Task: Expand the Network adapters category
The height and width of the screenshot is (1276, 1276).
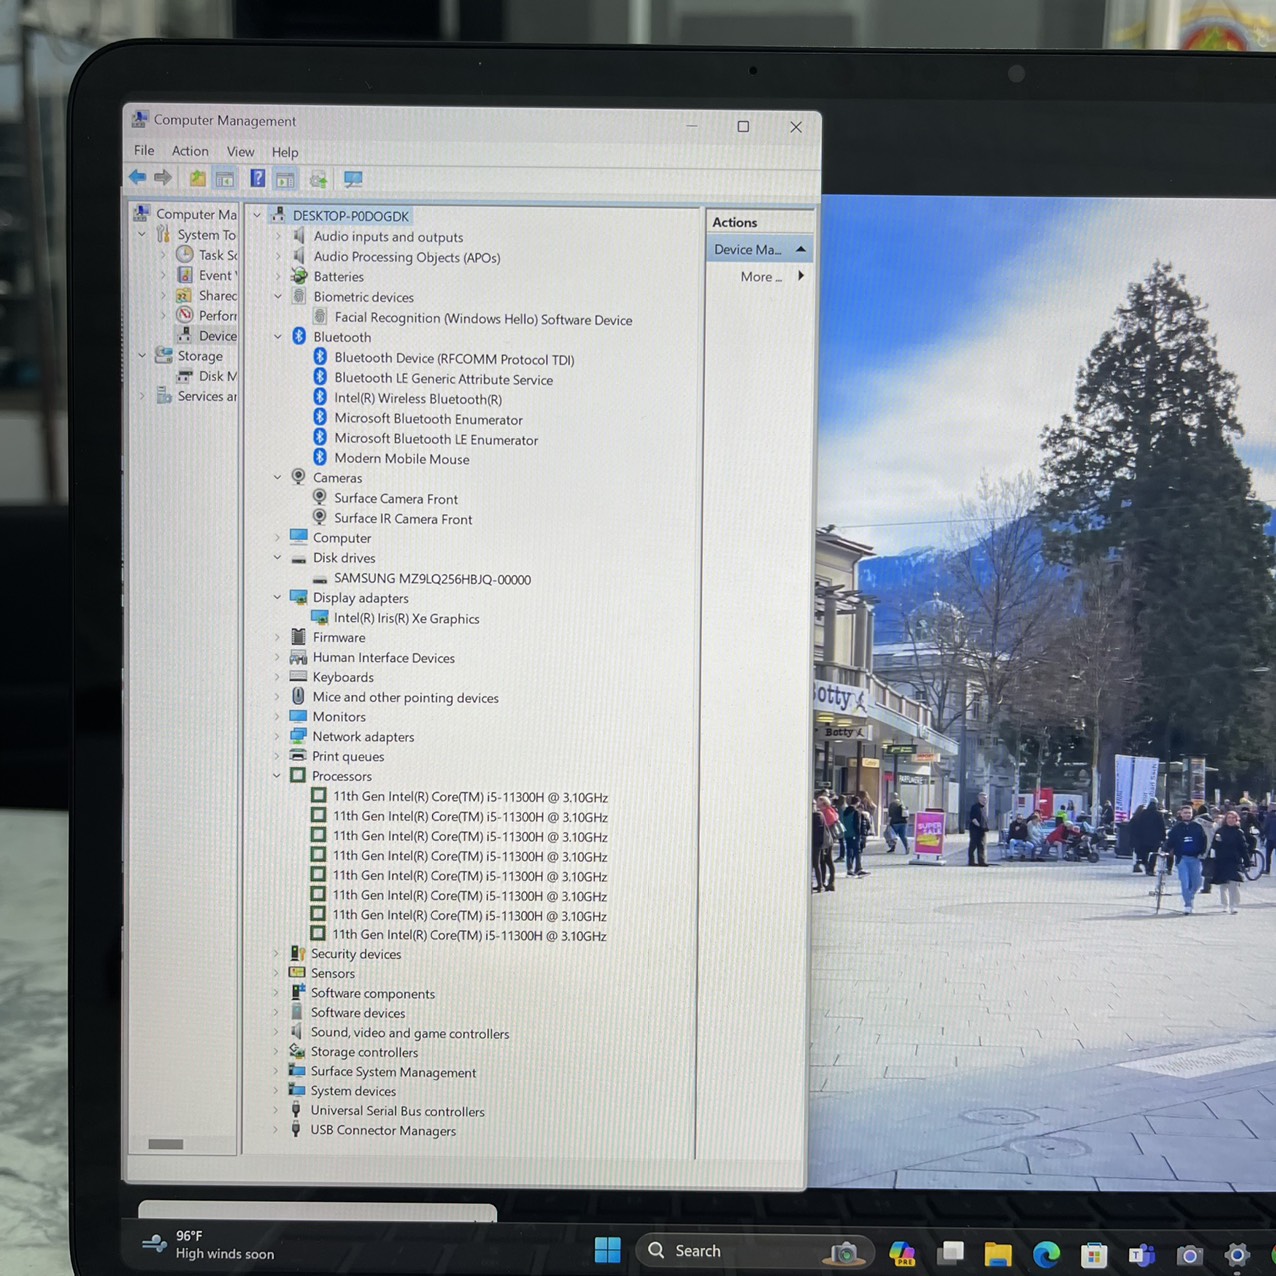Action: 278,737
